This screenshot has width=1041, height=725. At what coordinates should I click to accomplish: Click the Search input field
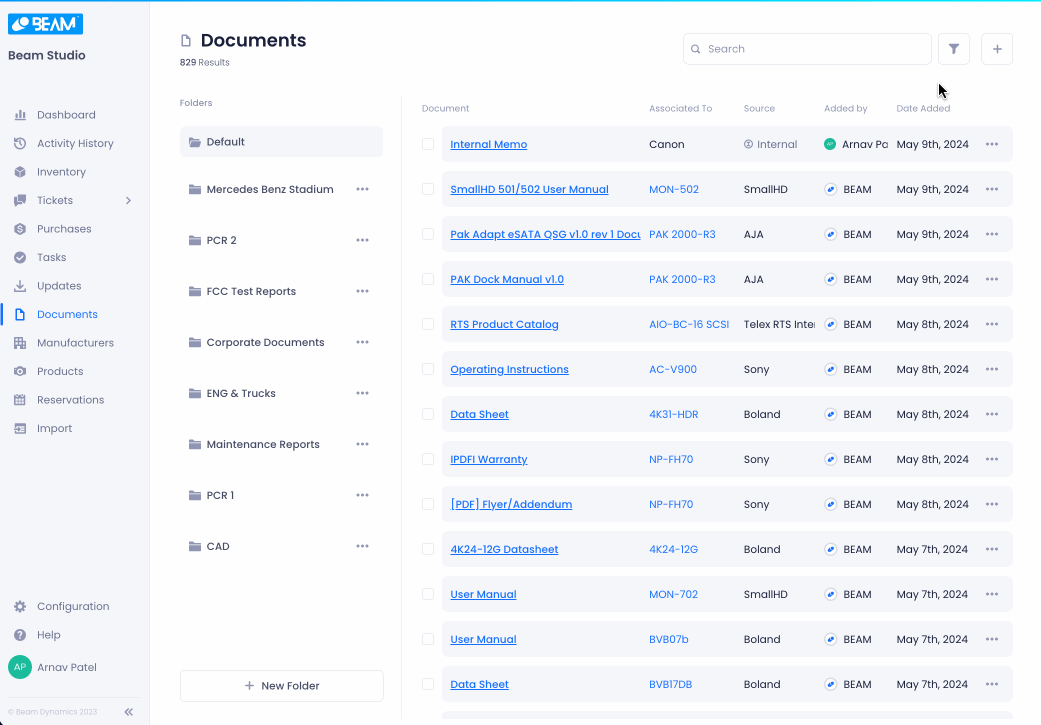coord(807,49)
